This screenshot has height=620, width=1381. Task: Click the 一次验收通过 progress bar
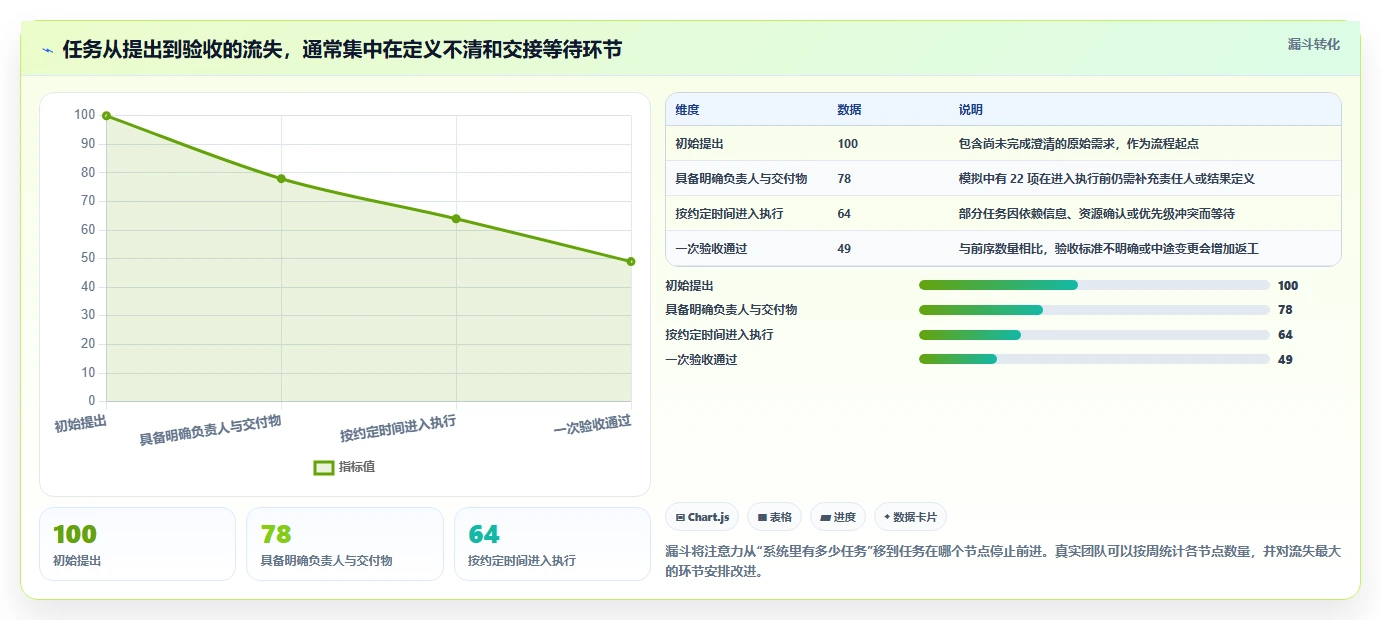[x=1094, y=359]
